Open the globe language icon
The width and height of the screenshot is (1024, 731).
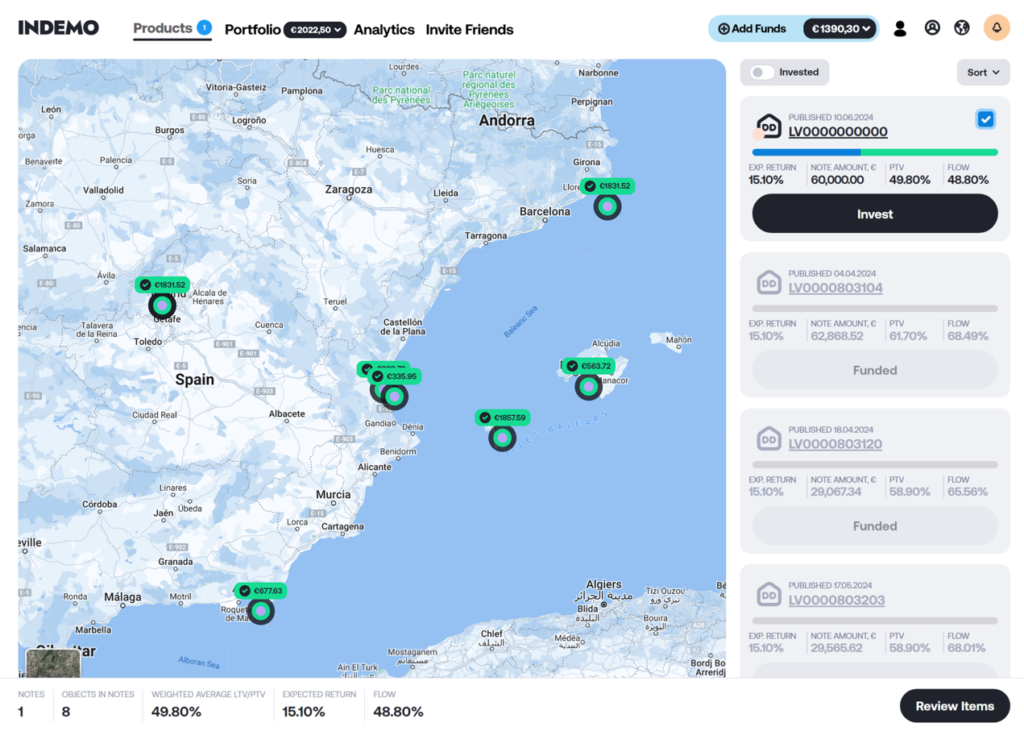[x=962, y=28]
